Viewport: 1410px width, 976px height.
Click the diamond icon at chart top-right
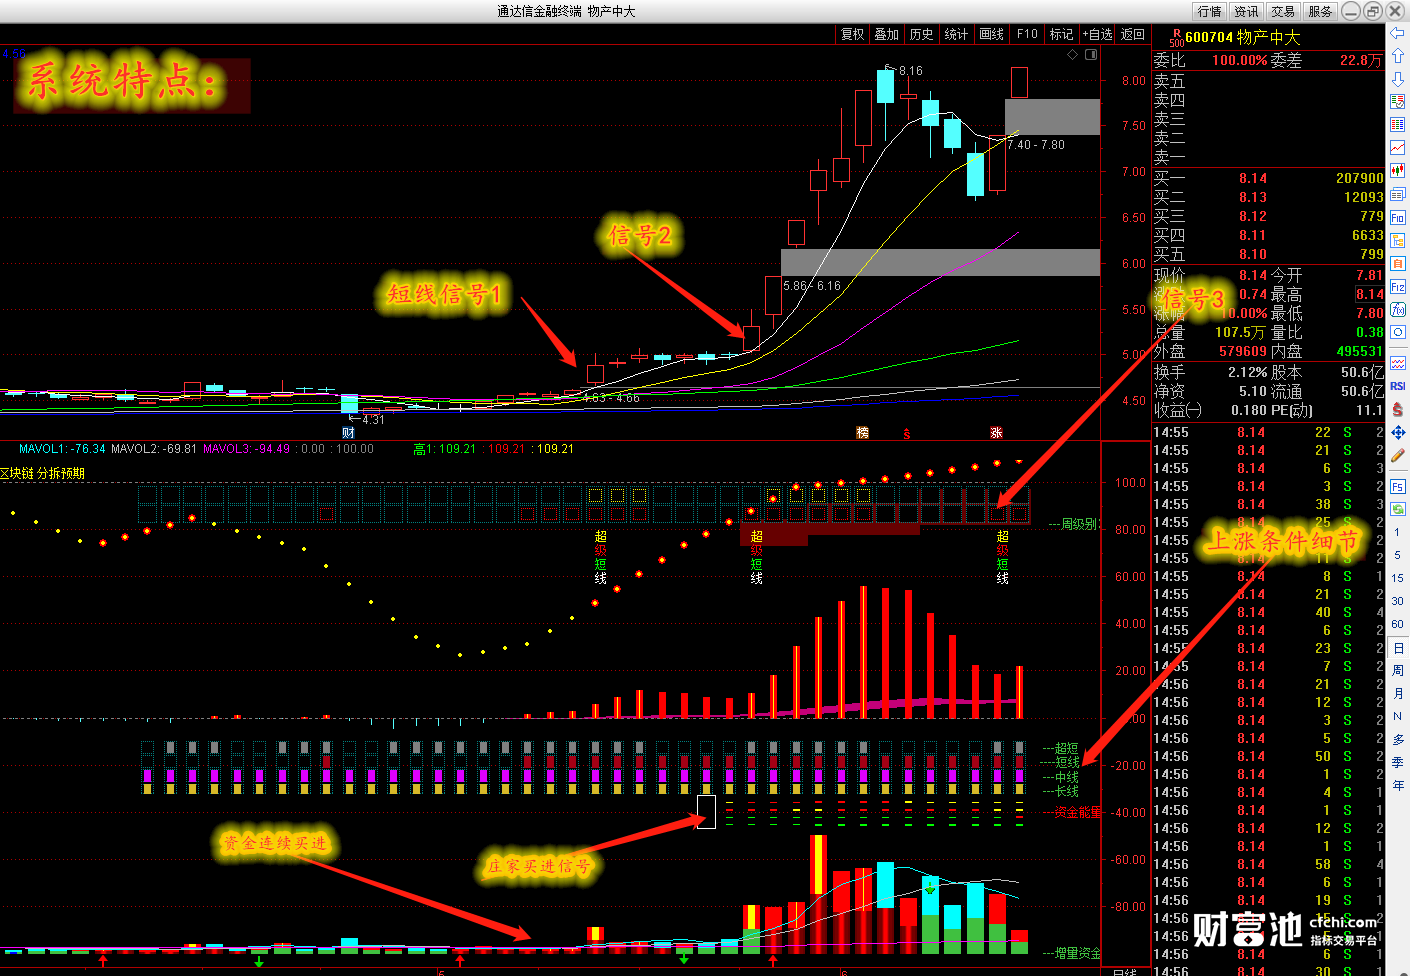[x=1073, y=54]
